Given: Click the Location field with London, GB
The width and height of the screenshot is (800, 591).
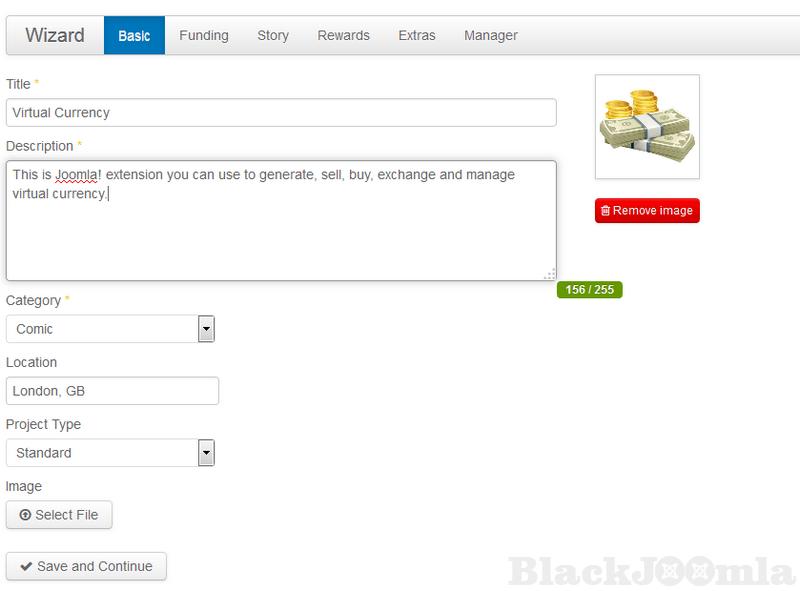Looking at the screenshot, I should 112,391.
